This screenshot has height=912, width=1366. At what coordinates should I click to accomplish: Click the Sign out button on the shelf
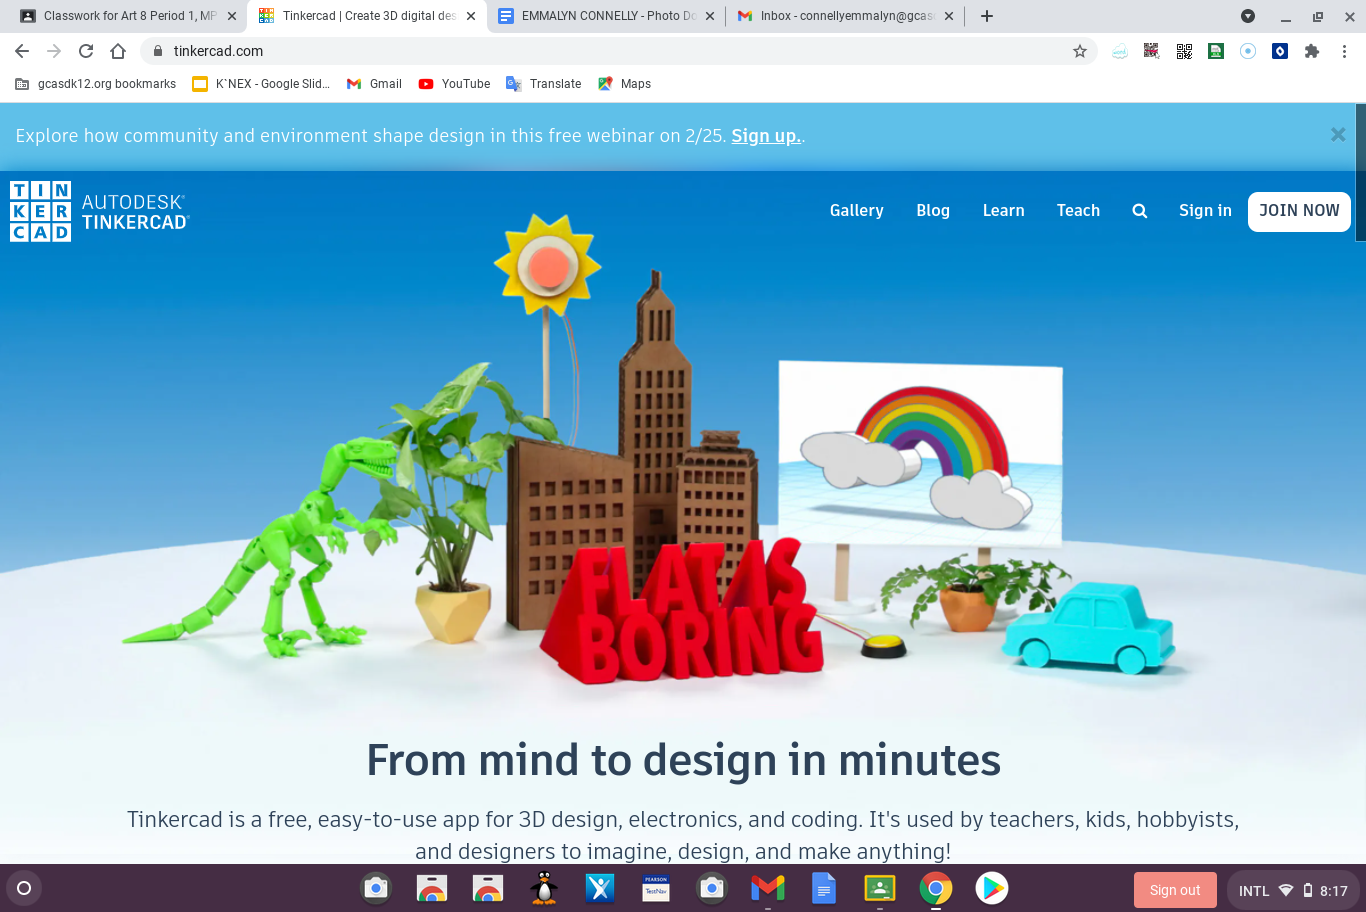pyautogui.click(x=1175, y=889)
